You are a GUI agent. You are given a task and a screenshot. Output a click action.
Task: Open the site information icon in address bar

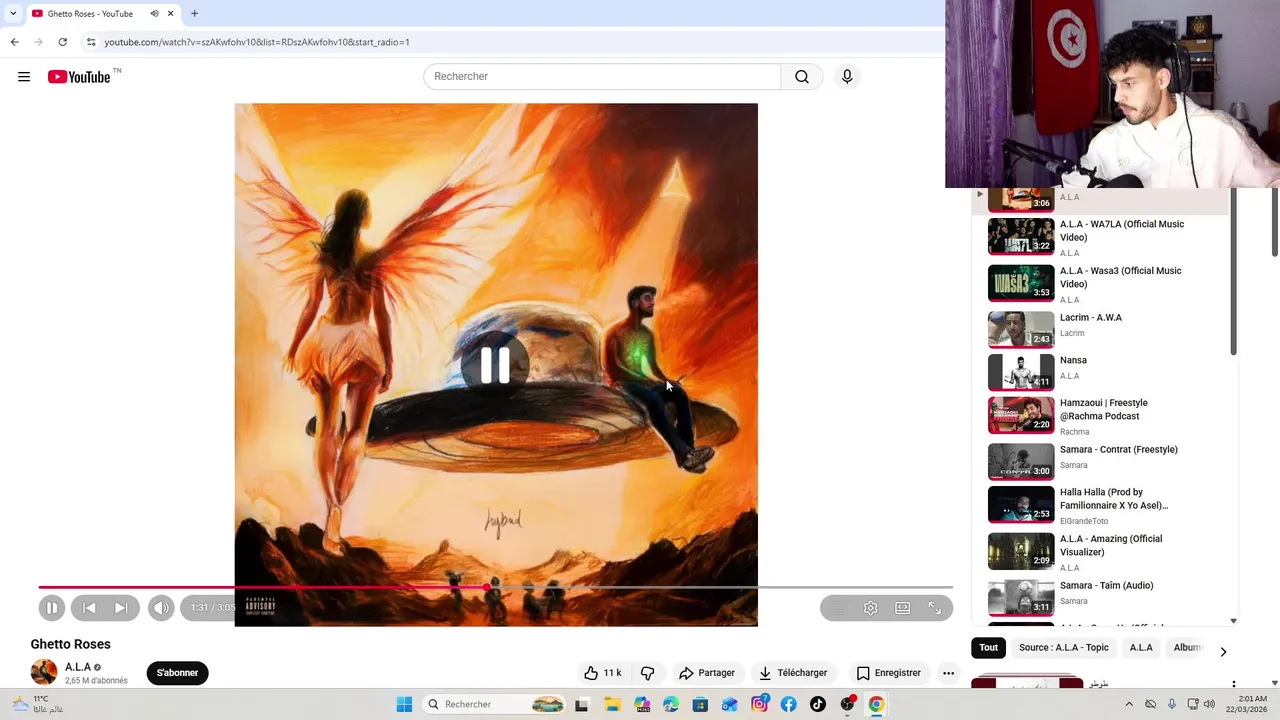90,42
